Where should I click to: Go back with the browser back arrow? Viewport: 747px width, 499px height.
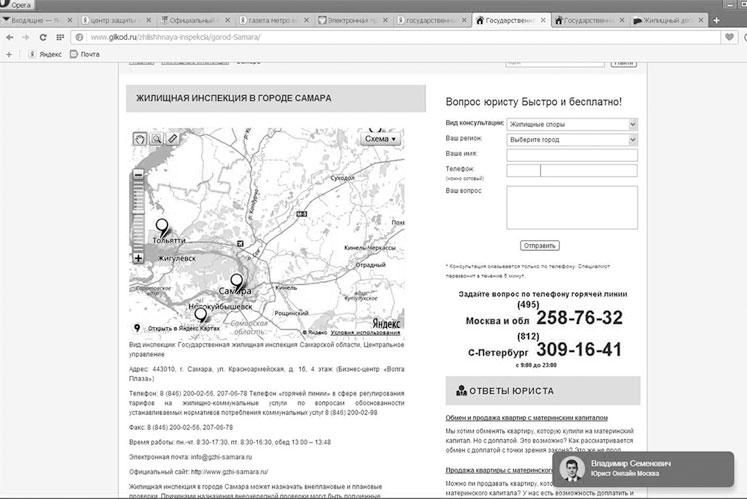point(10,37)
